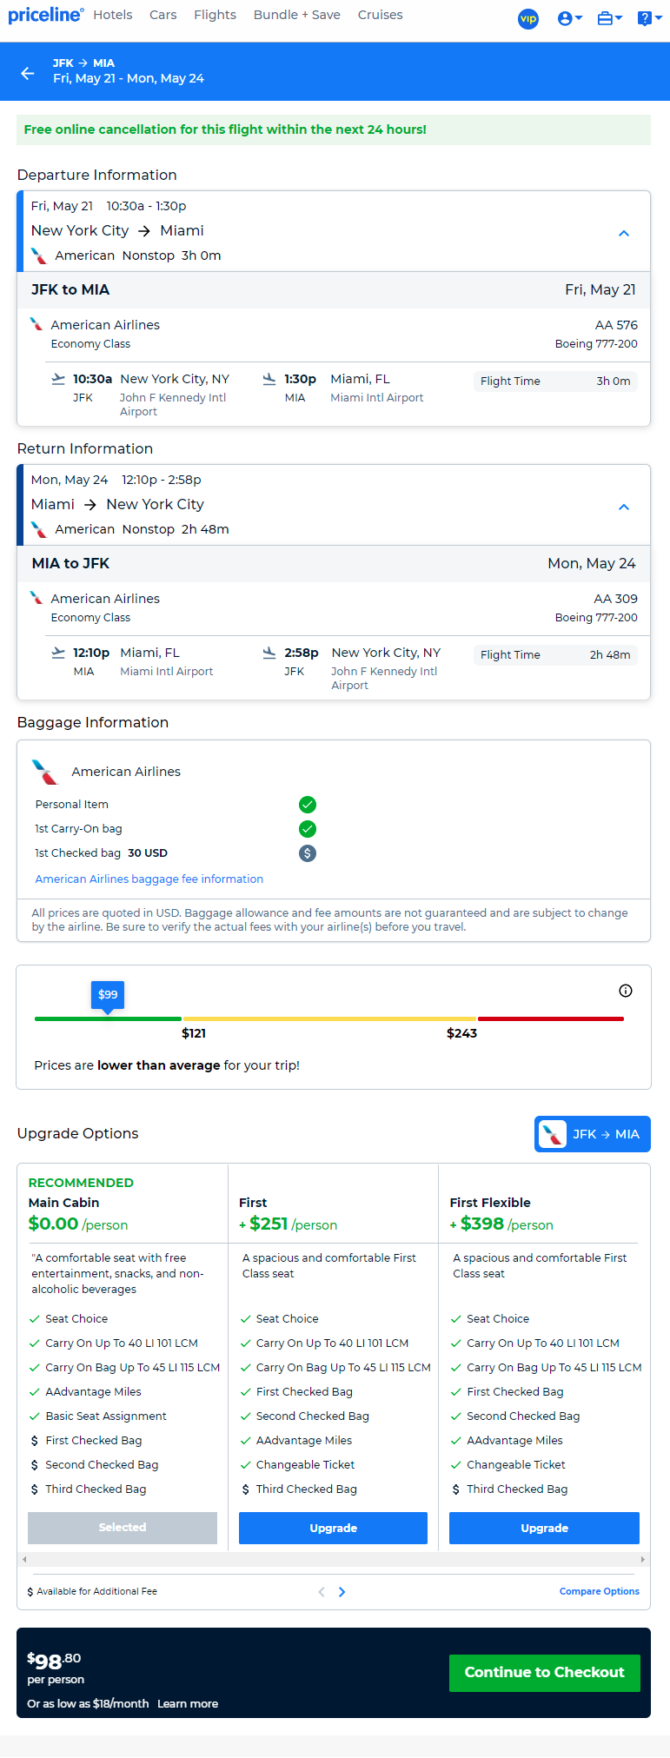
Task: Click the next arrow under upgrade options
Action: click(x=342, y=1592)
